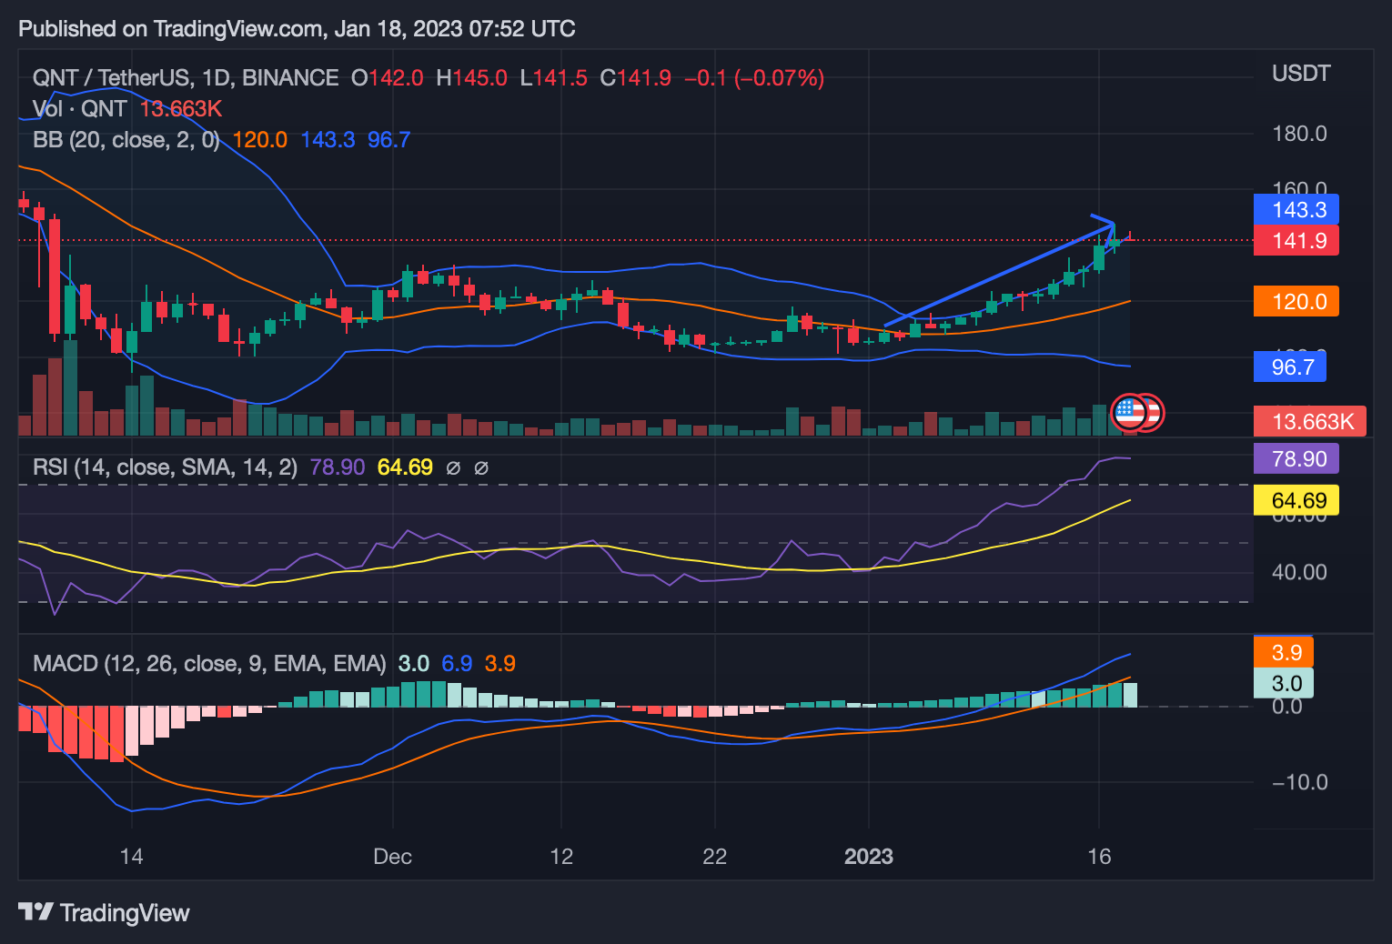Click the H145.0 high value in header
Image resolution: width=1392 pixels, height=944 pixels.
[x=471, y=78]
